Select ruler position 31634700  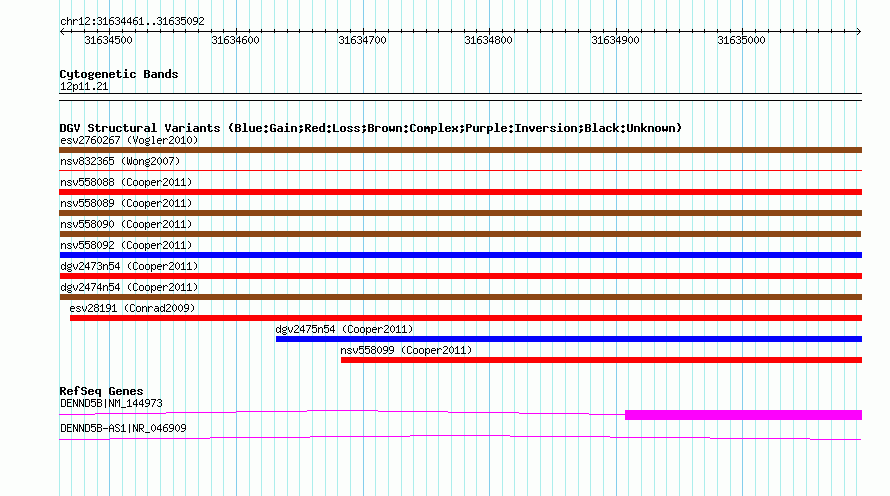pos(363,40)
